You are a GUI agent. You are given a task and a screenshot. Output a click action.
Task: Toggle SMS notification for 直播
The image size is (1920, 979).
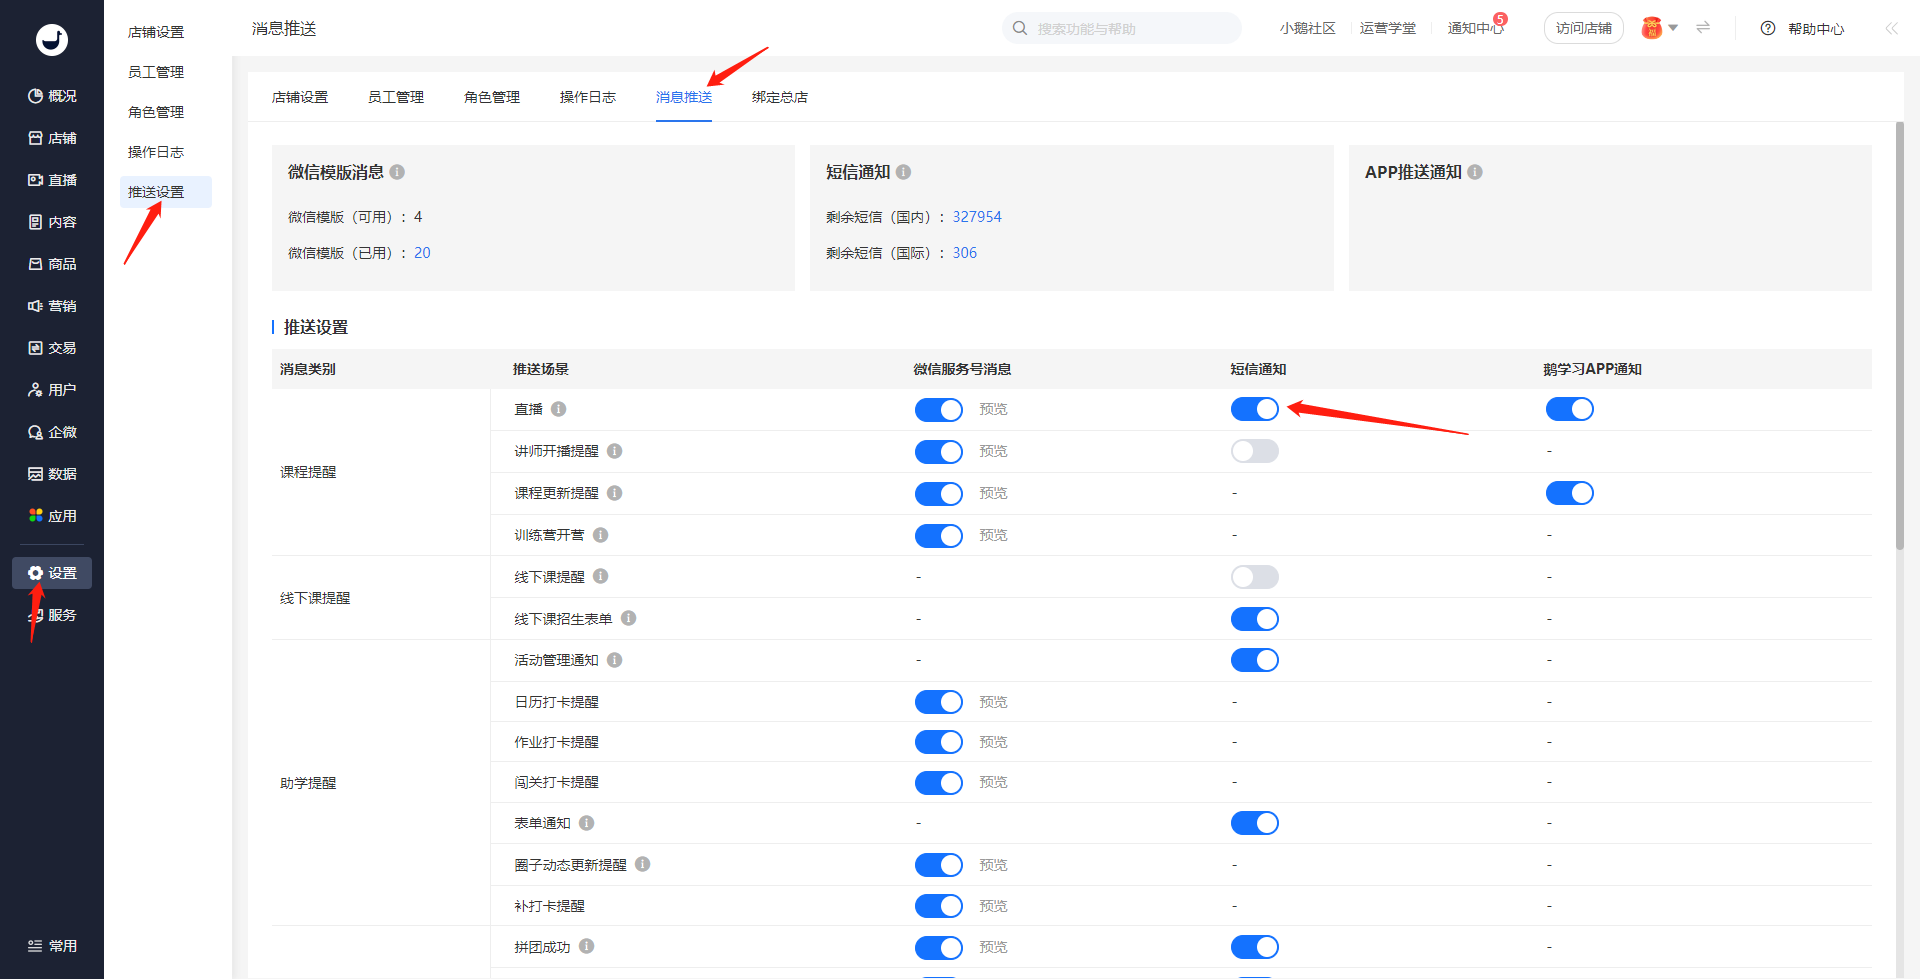pyautogui.click(x=1255, y=409)
